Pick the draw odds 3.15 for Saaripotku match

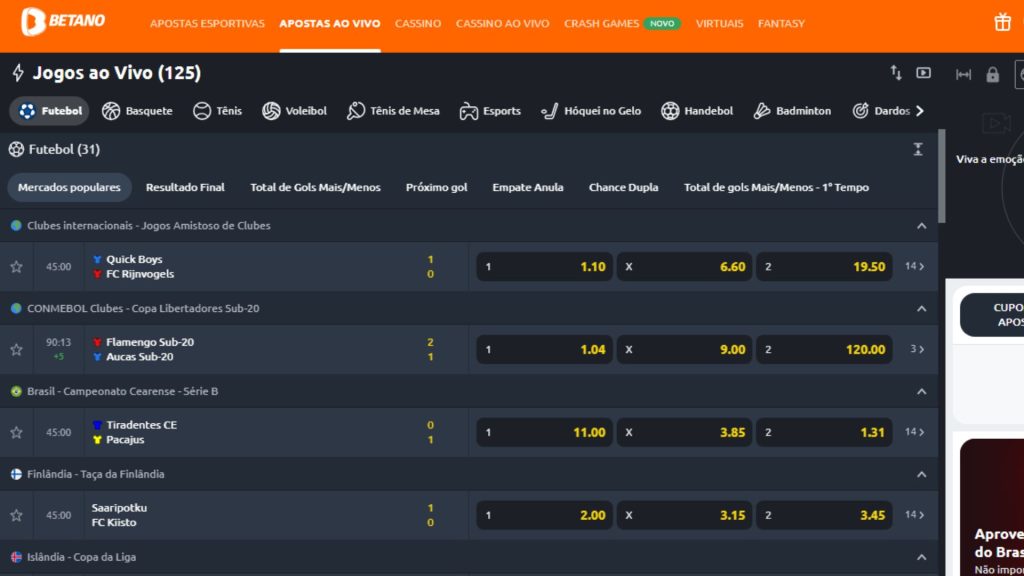click(x=684, y=516)
